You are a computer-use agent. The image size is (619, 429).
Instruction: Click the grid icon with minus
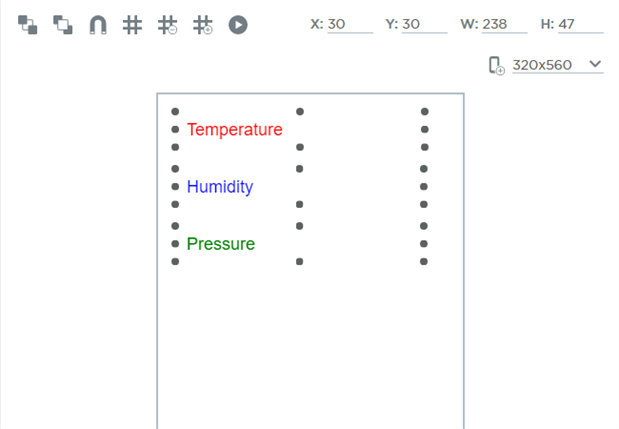[167, 25]
